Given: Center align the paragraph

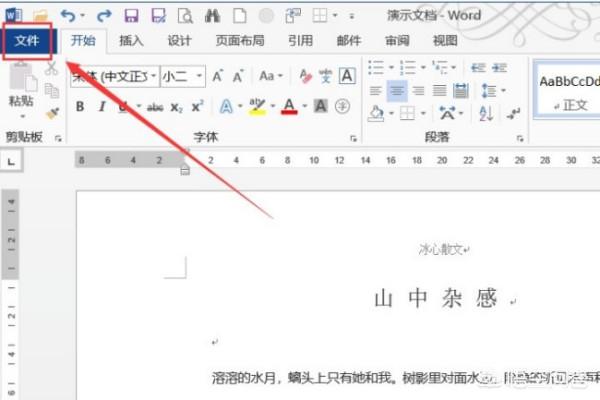Looking at the screenshot, I should [x=396, y=89].
